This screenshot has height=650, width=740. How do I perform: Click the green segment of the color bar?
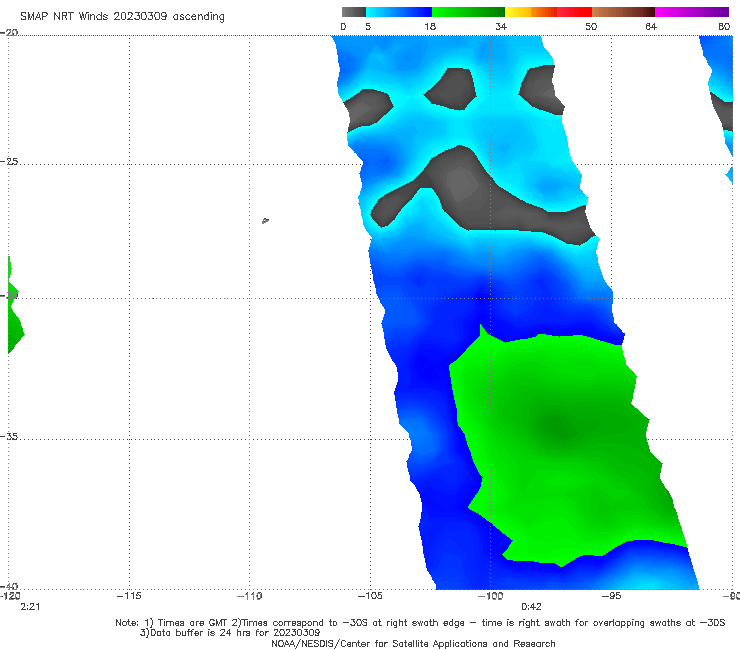468,12
